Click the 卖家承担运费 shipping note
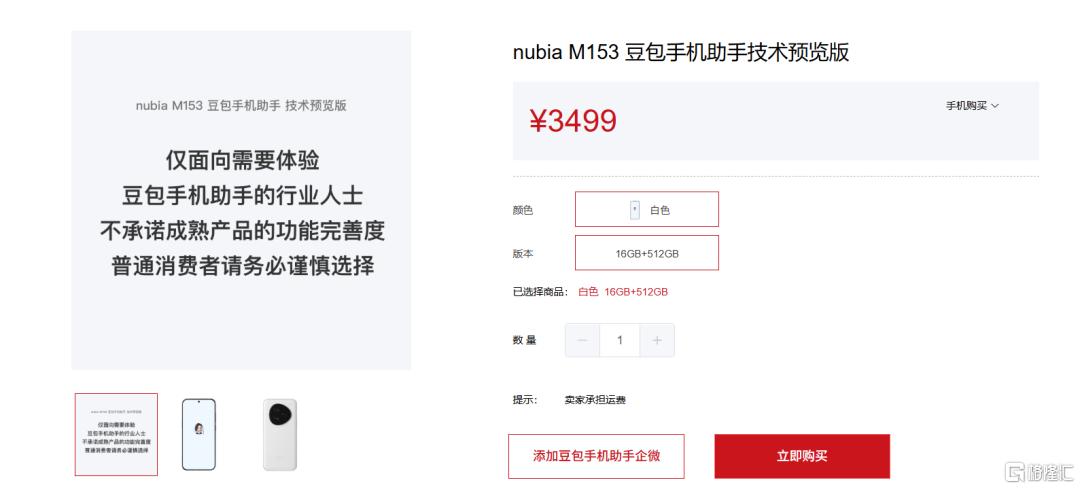Image resolution: width=1080 pixels, height=489 pixels. point(595,400)
